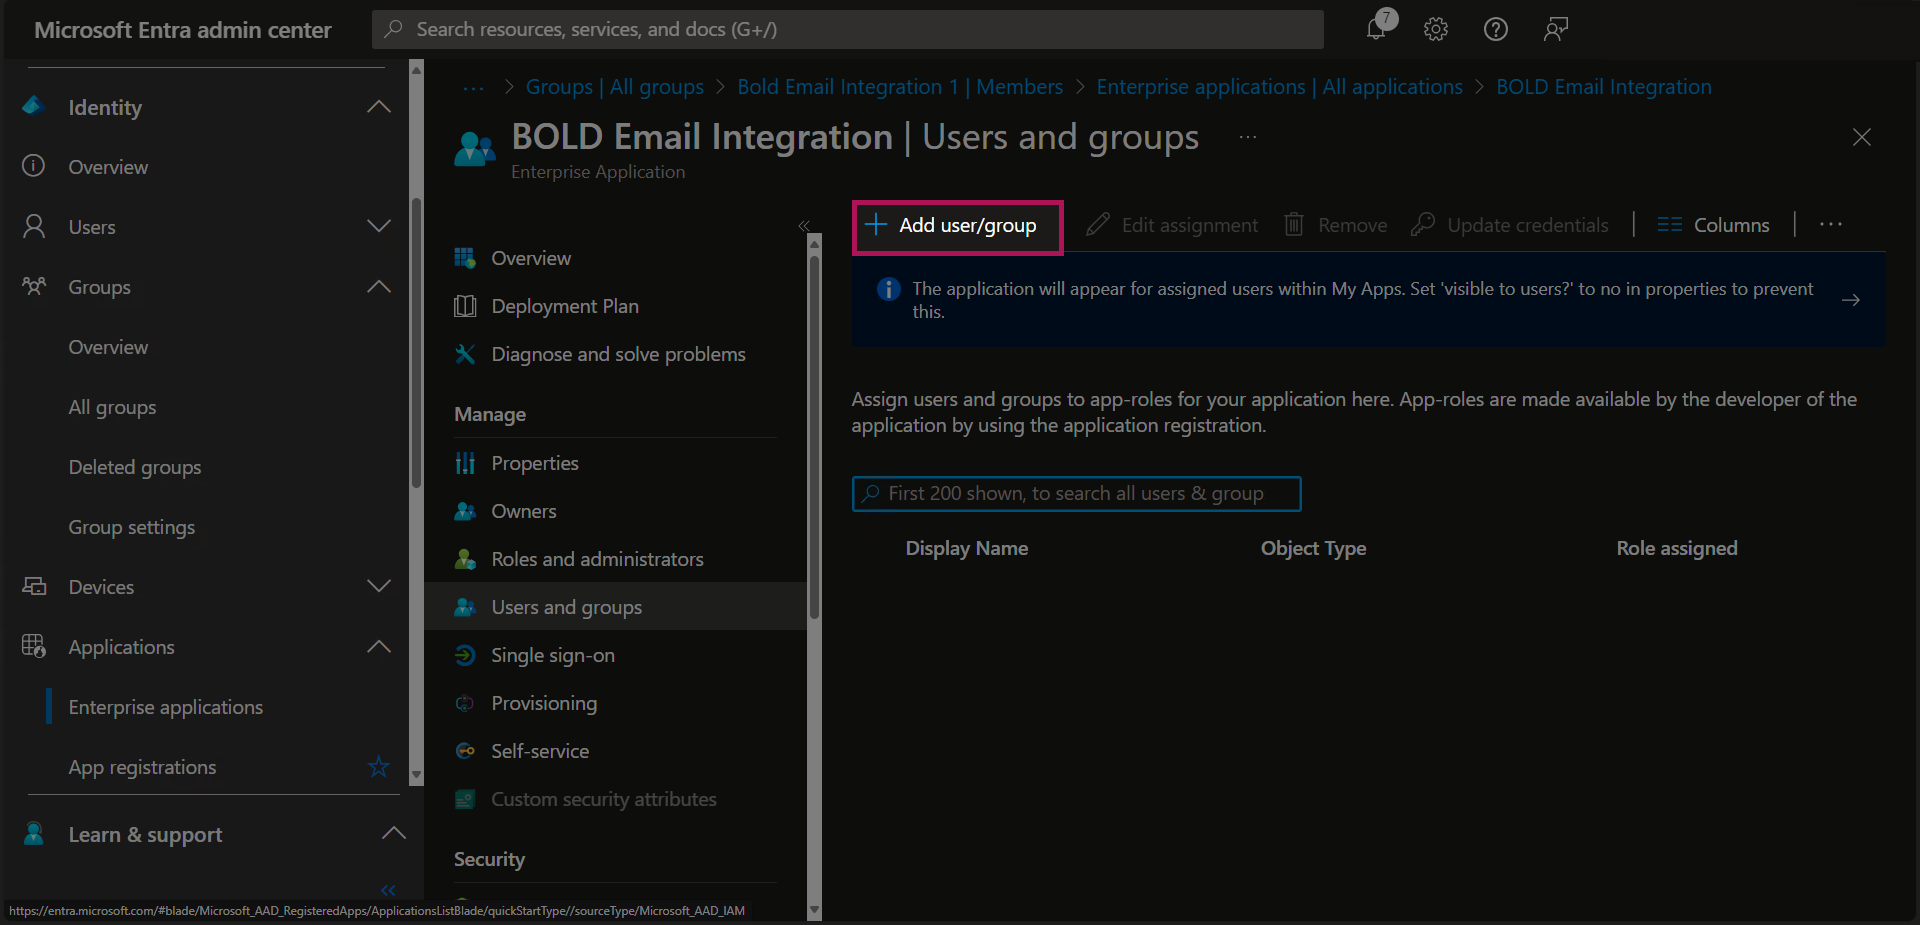Viewport: 1920px width, 925px height.
Task: Click the Columns toolbar button
Action: [x=1713, y=225]
